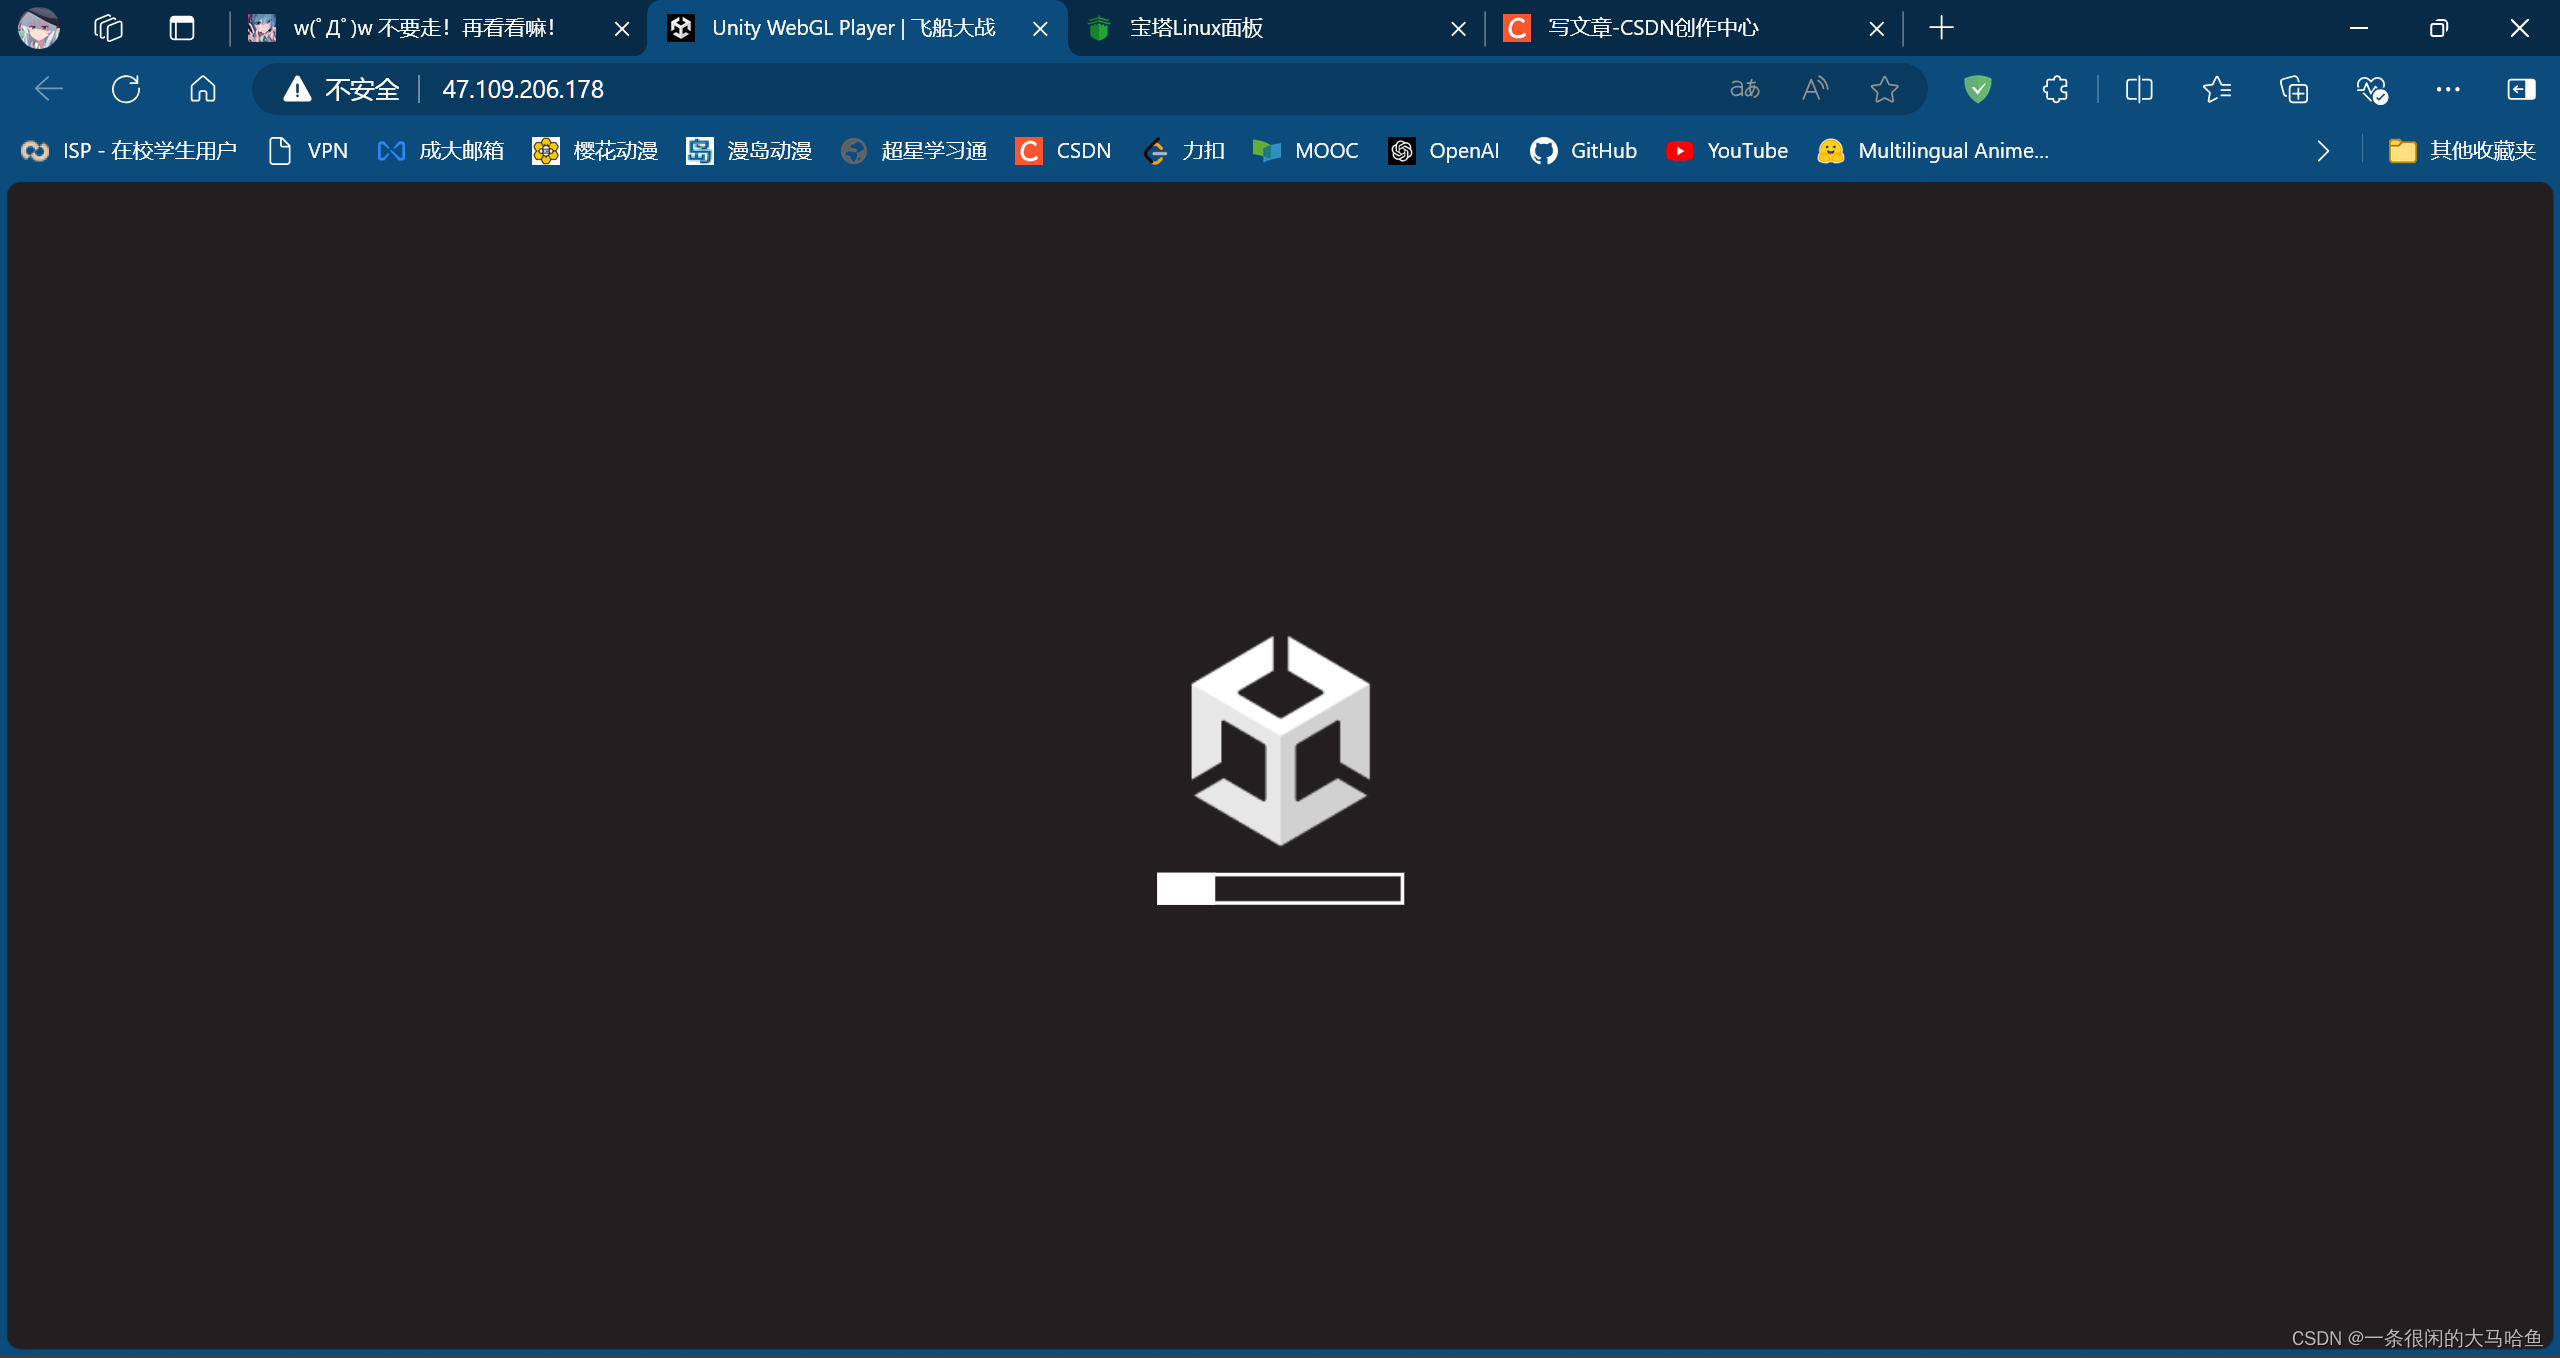
Task: Open 其他收藏夹 bookmarks folder
Action: click(x=2462, y=151)
